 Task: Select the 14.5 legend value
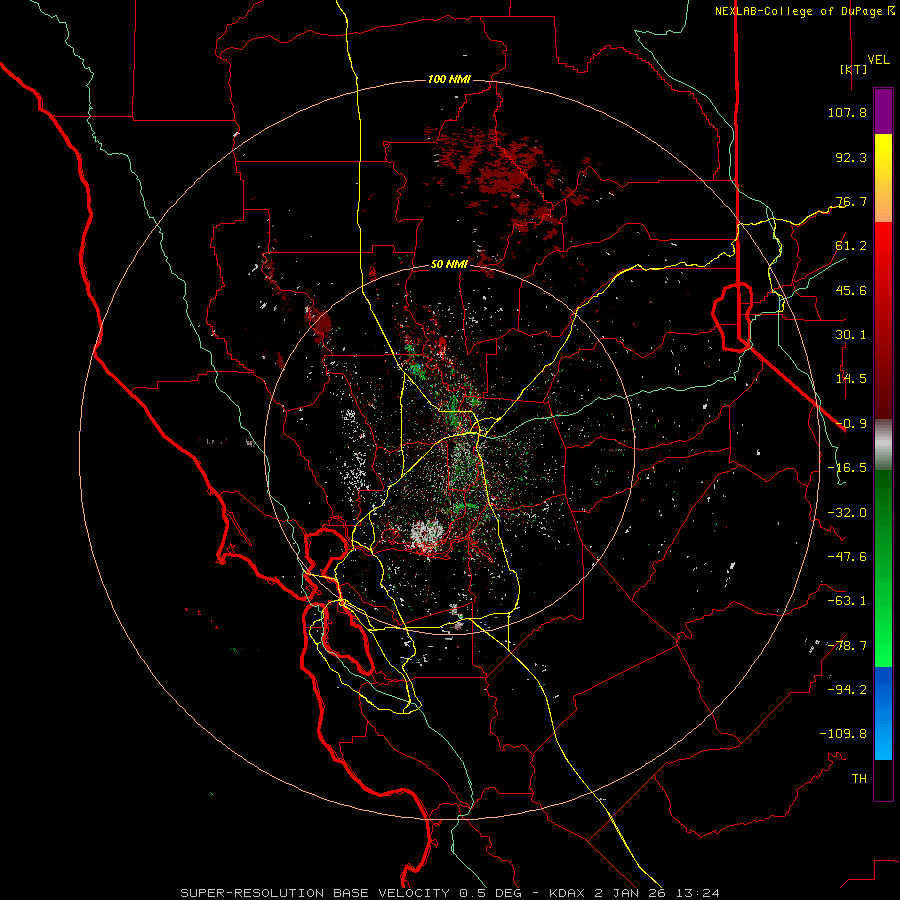[851, 379]
